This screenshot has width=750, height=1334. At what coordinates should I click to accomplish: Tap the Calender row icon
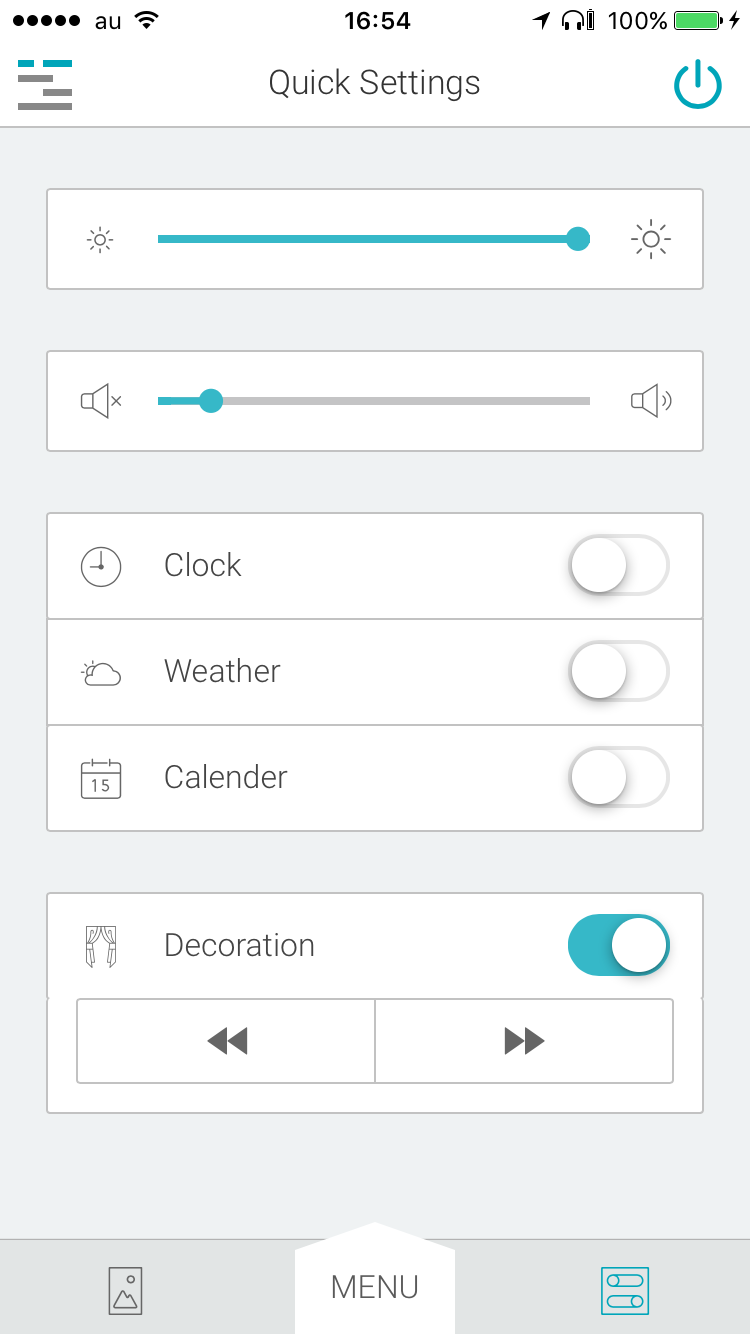point(101,779)
